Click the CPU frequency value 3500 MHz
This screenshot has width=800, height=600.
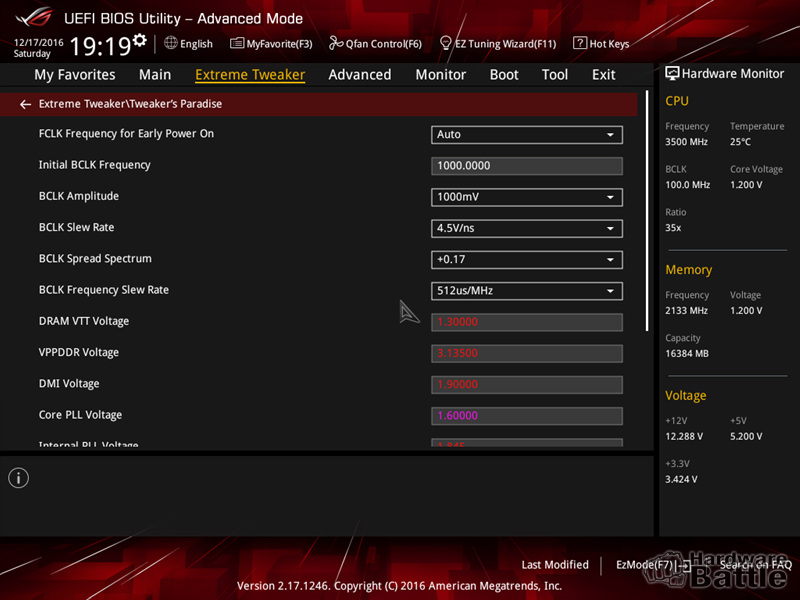686,142
